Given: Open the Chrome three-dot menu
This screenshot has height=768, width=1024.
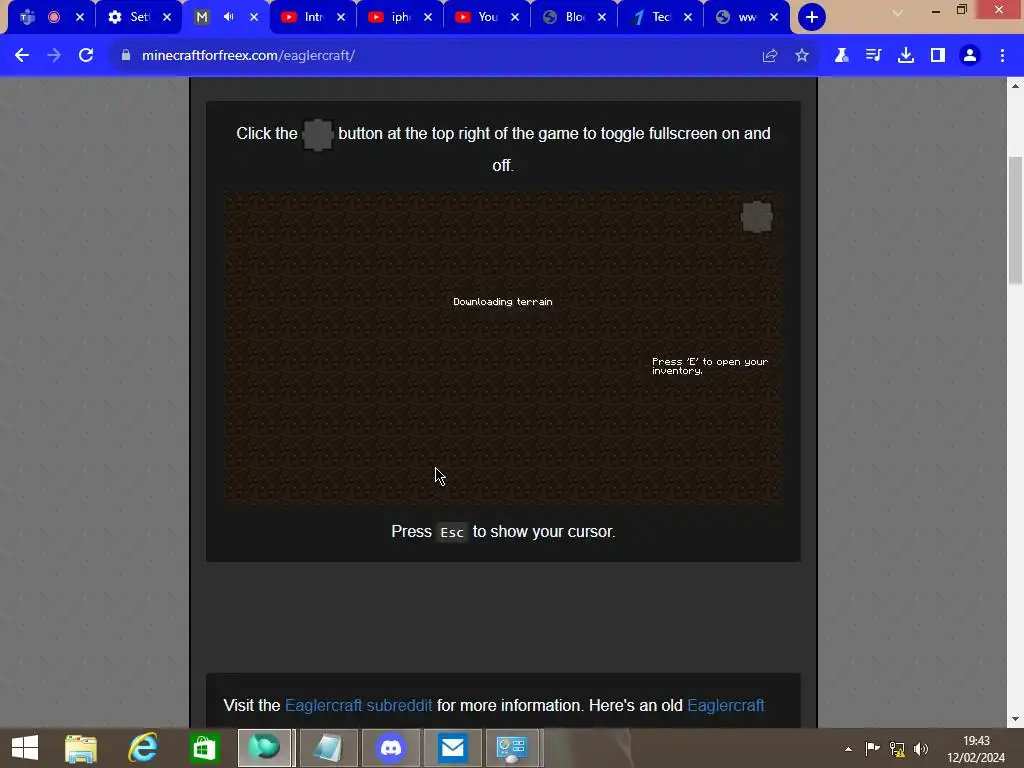Looking at the screenshot, I should [x=1002, y=56].
